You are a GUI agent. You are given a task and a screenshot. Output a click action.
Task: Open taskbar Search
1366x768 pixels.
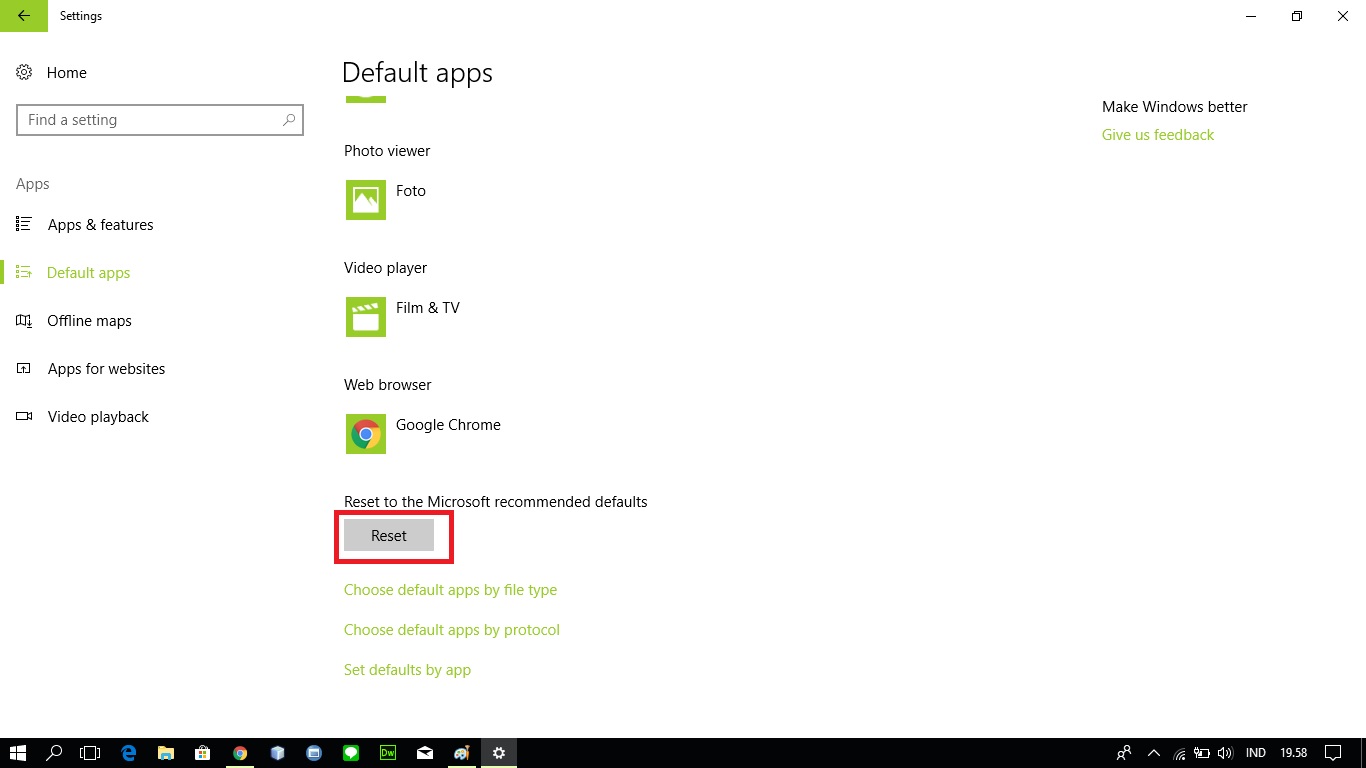55,753
